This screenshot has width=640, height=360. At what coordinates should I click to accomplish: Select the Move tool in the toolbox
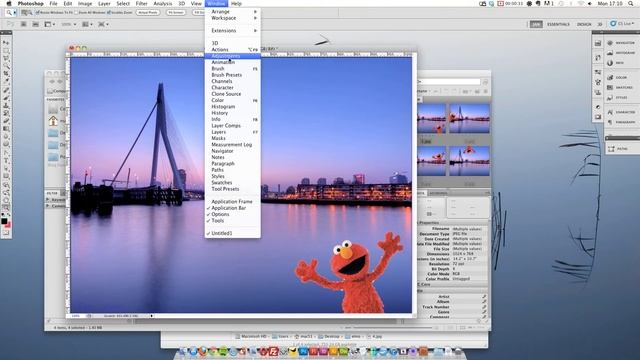point(6,43)
